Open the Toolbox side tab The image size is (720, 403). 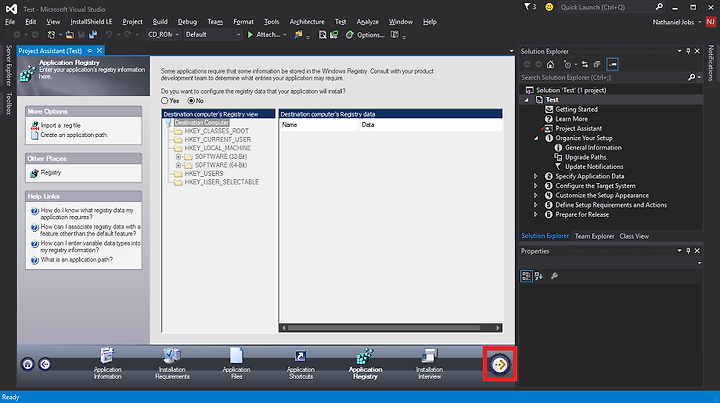pyautogui.click(x=9, y=103)
